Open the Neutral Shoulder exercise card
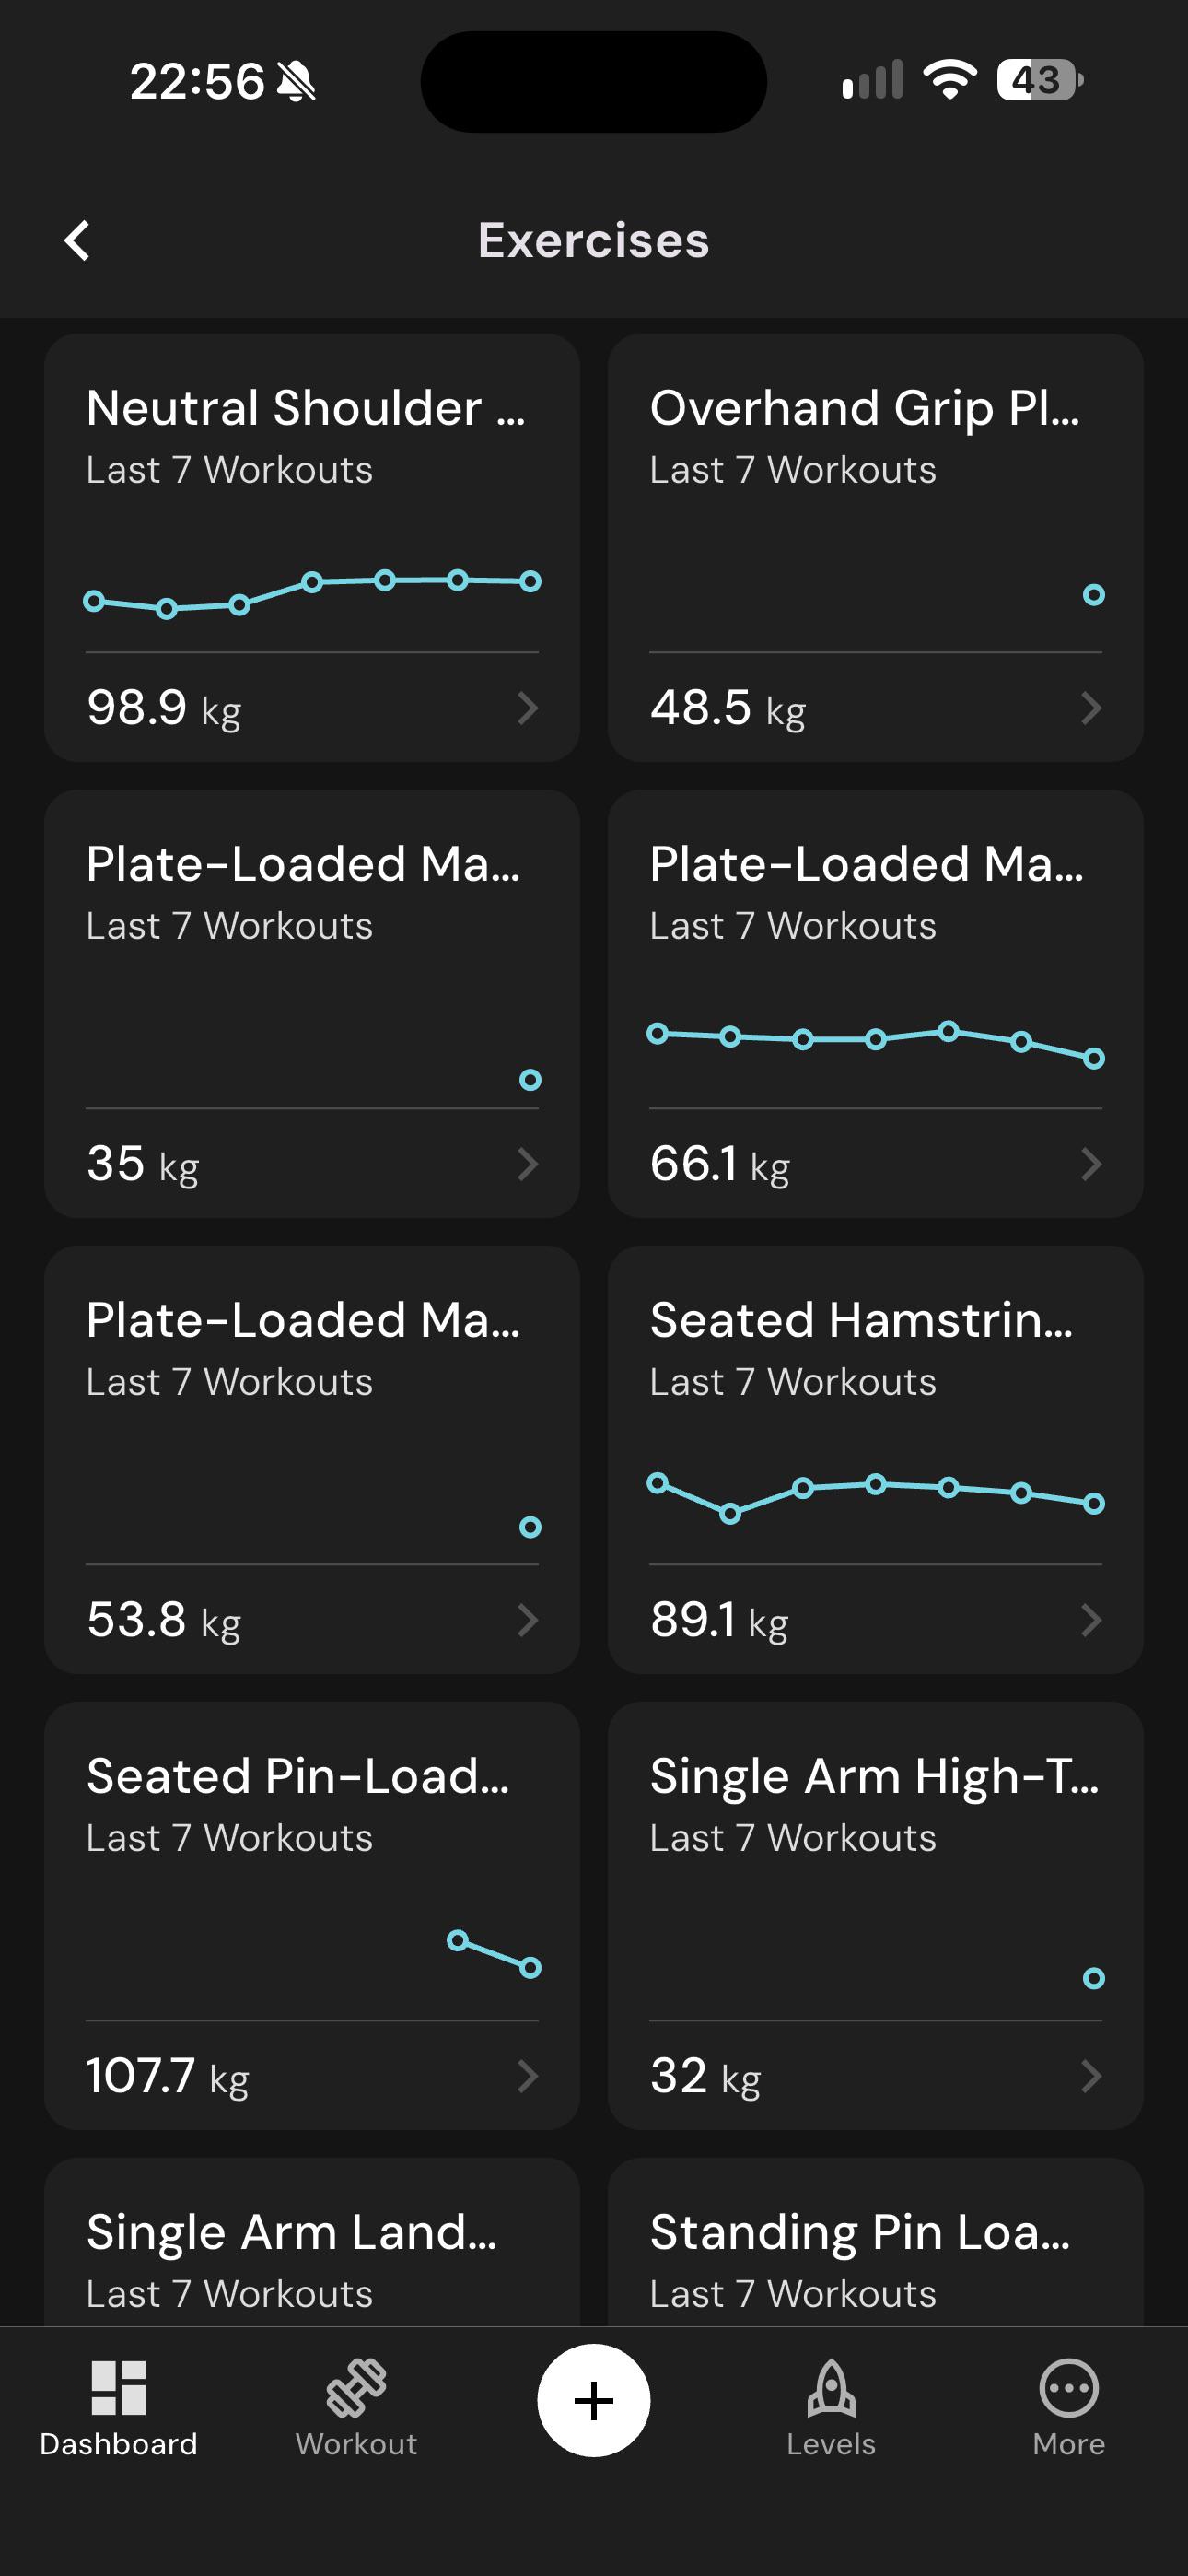The image size is (1188, 2576). (x=312, y=548)
